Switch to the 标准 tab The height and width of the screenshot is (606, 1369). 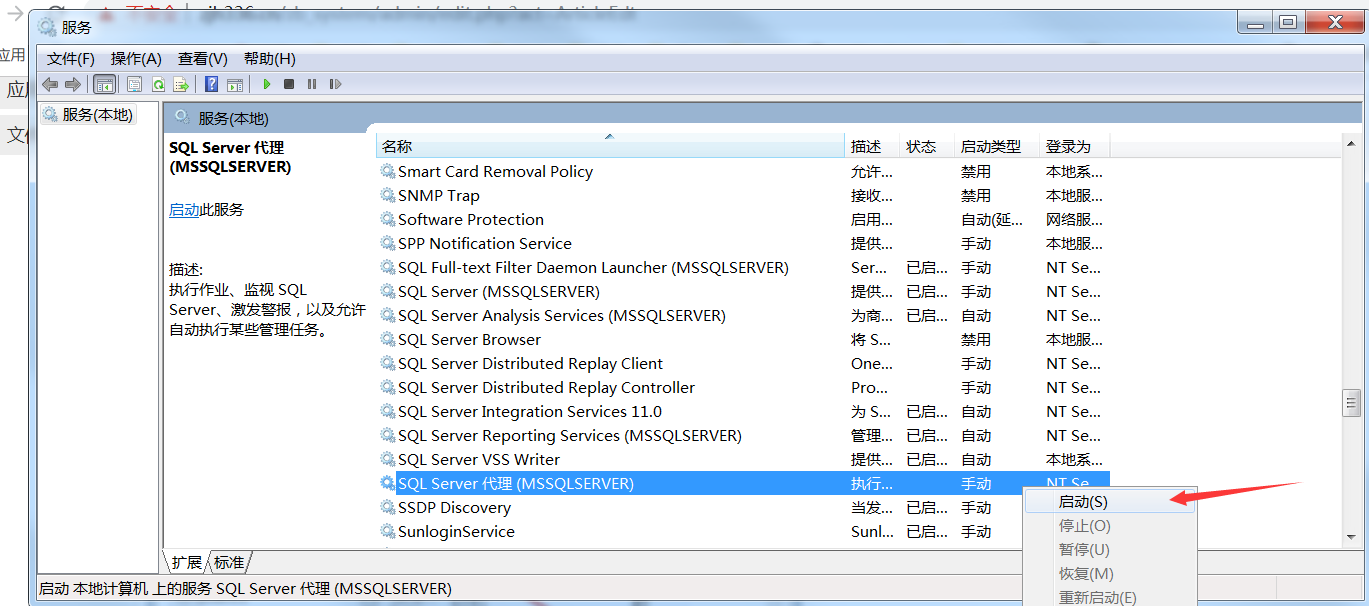point(229,562)
